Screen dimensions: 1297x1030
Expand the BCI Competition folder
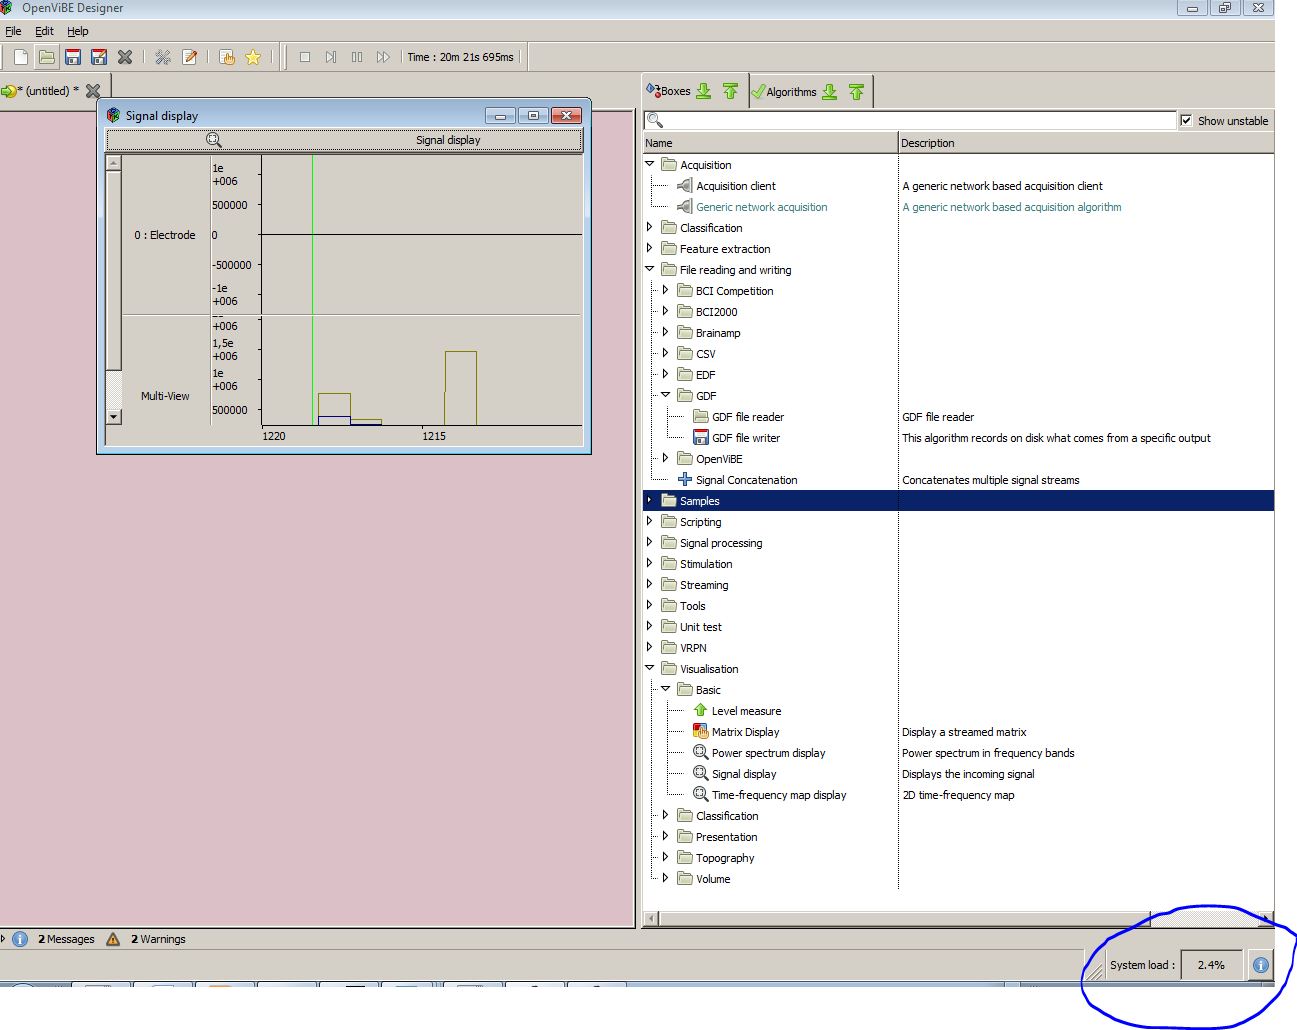666,290
